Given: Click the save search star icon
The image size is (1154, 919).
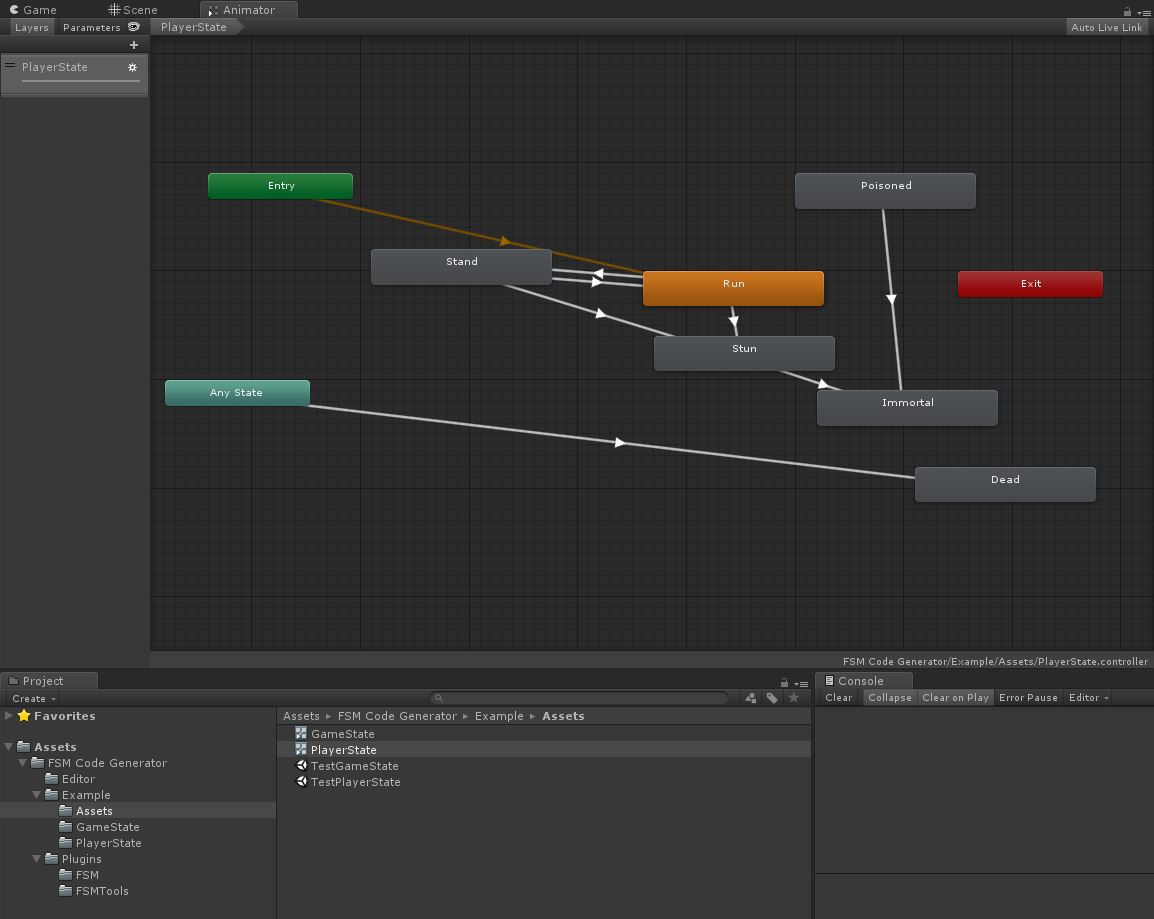Looking at the screenshot, I should (x=794, y=698).
